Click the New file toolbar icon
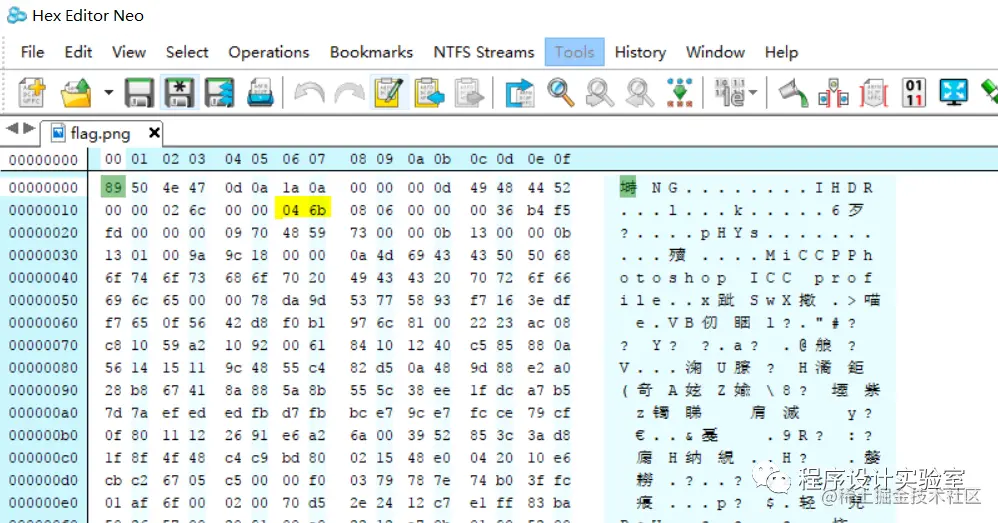The image size is (998, 523). pos(31,93)
